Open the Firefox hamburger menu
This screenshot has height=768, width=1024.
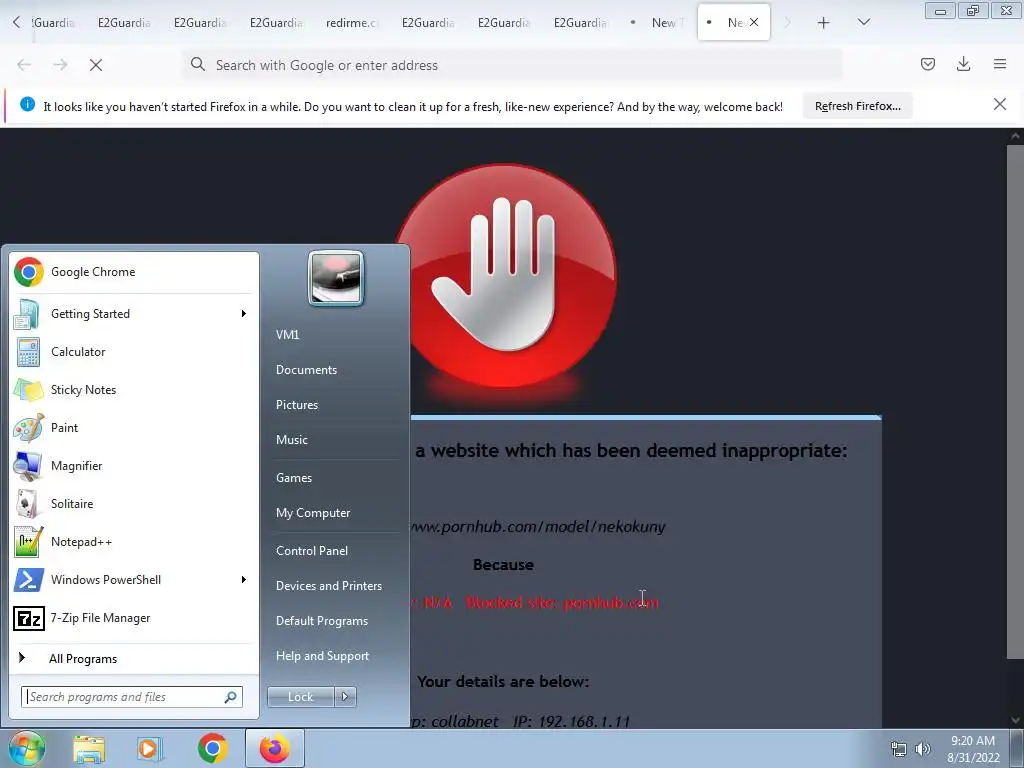1000,64
